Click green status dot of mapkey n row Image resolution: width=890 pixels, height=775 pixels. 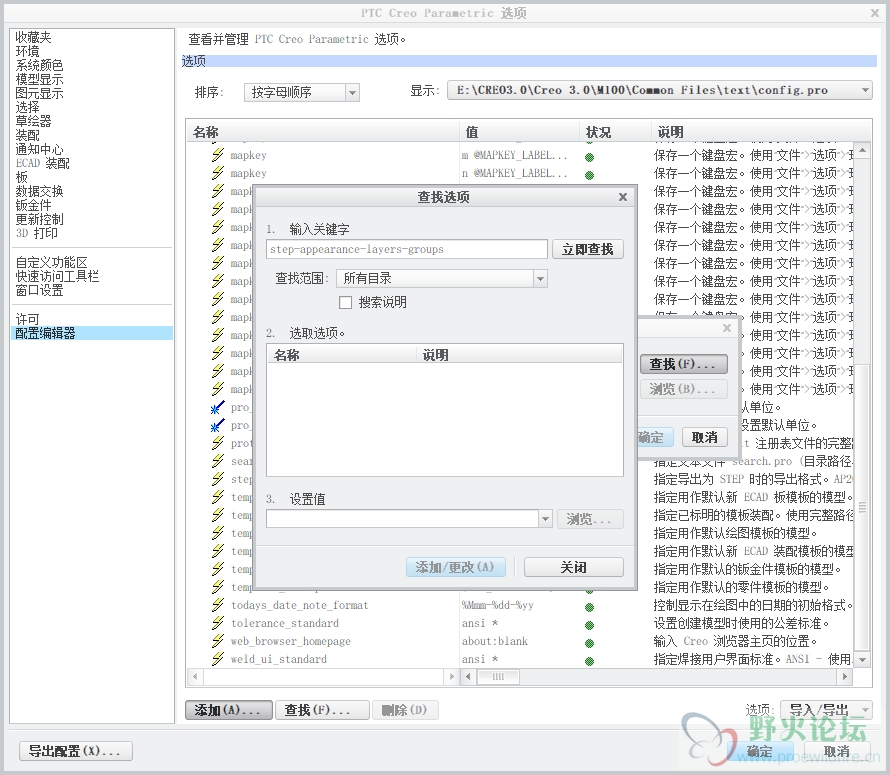(590, 175)
